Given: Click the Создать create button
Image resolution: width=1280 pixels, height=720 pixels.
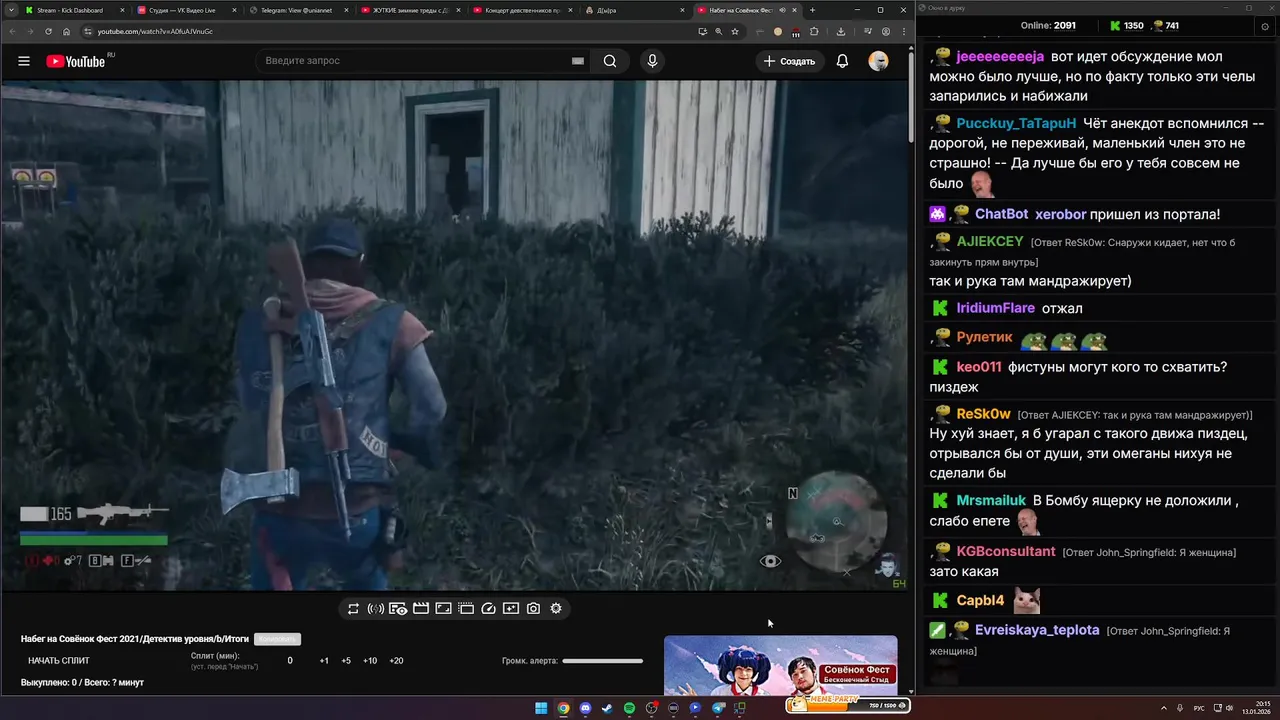Looking at the screenshot, I should pos(789,61).
